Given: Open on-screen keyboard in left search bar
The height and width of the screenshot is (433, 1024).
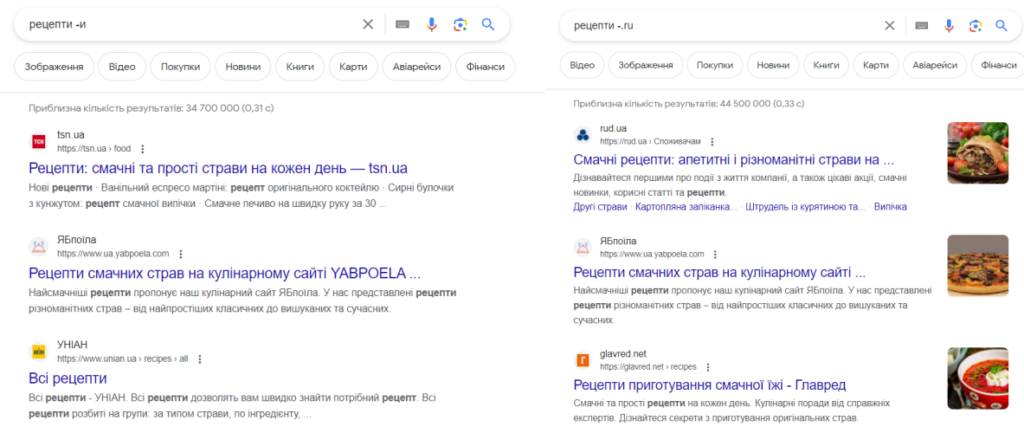Looking at the screenshot, I should coord(402,25).
